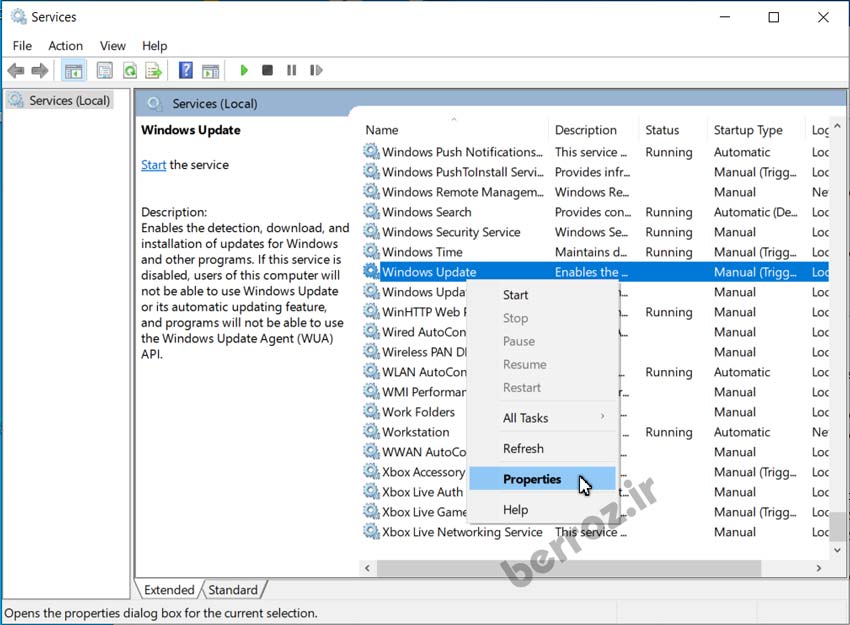Open the Action menu

point(66,45)
